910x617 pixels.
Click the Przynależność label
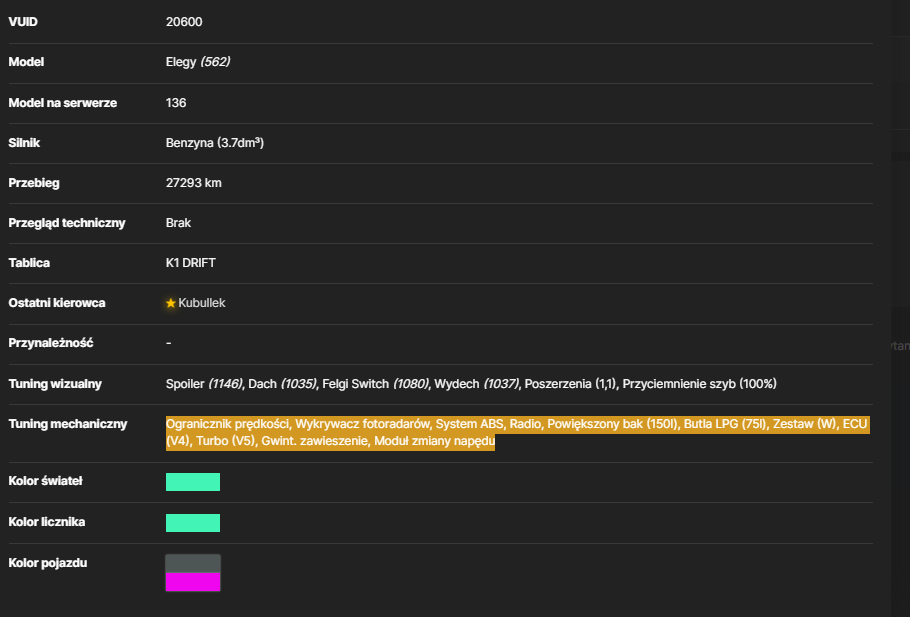tap(50, 343)
